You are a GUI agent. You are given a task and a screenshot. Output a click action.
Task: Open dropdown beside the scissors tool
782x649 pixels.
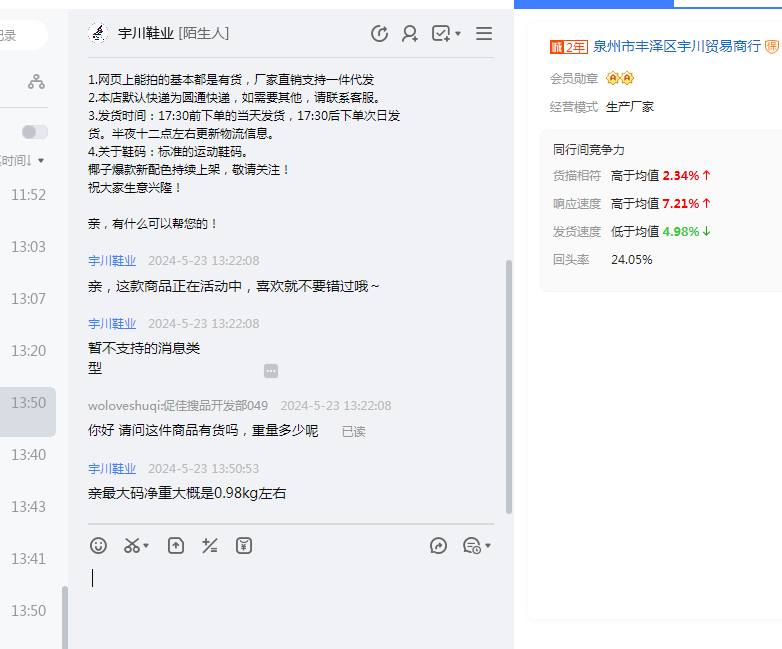point(147,546)
